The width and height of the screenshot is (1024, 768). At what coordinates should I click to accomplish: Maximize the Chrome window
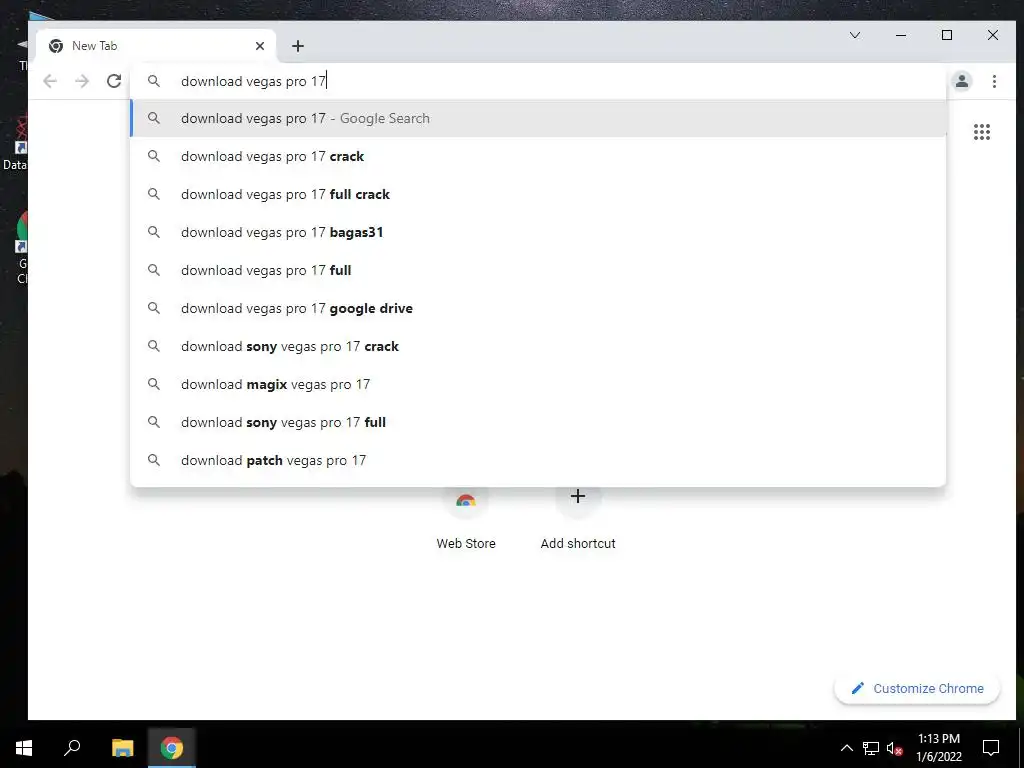coord(947,35)
